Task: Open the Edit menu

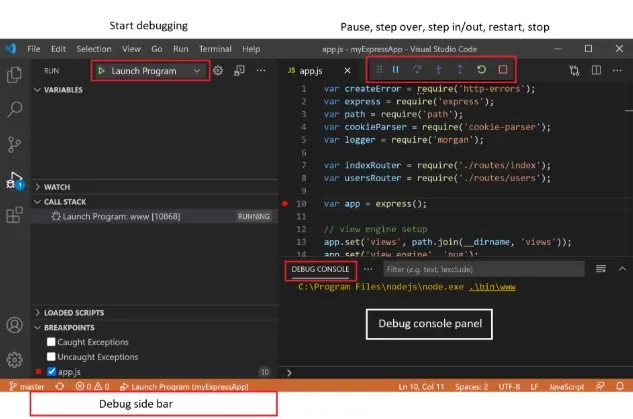Action: (x=58, y=49)
